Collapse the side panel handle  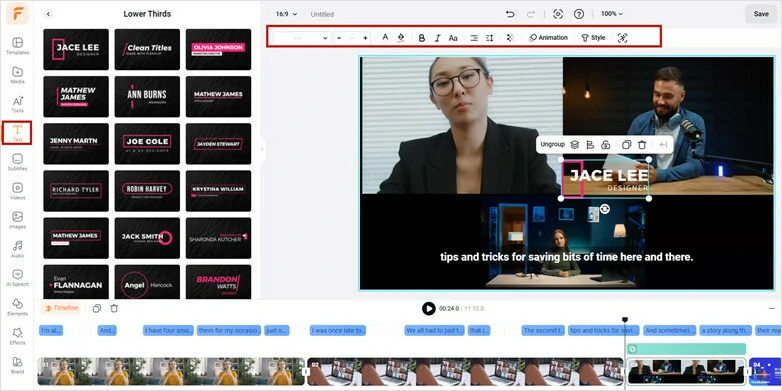[262, 149]
